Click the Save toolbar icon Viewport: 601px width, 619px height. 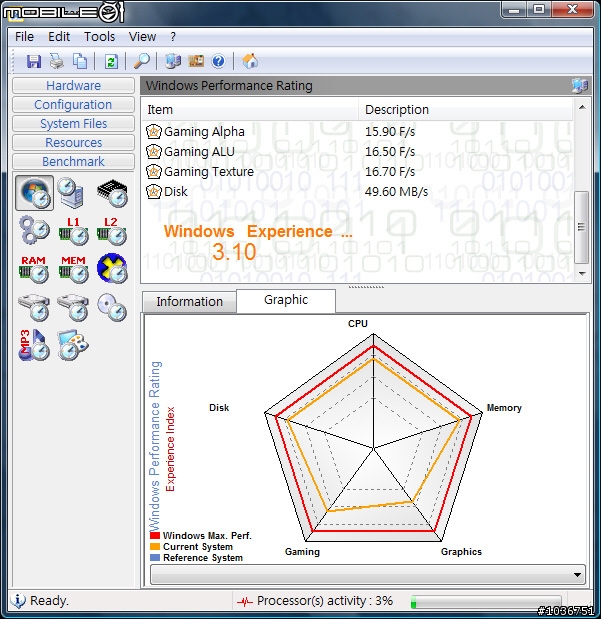point(34,62)
